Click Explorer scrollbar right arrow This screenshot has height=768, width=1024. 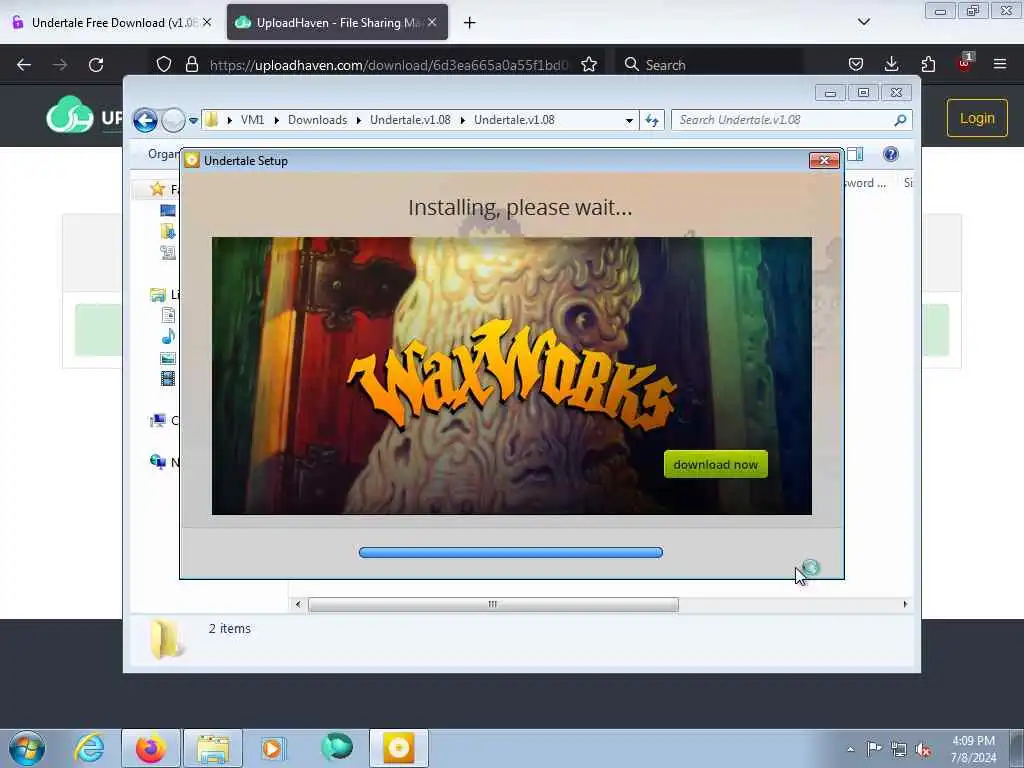pyautogui.click(x=905, y=604)
